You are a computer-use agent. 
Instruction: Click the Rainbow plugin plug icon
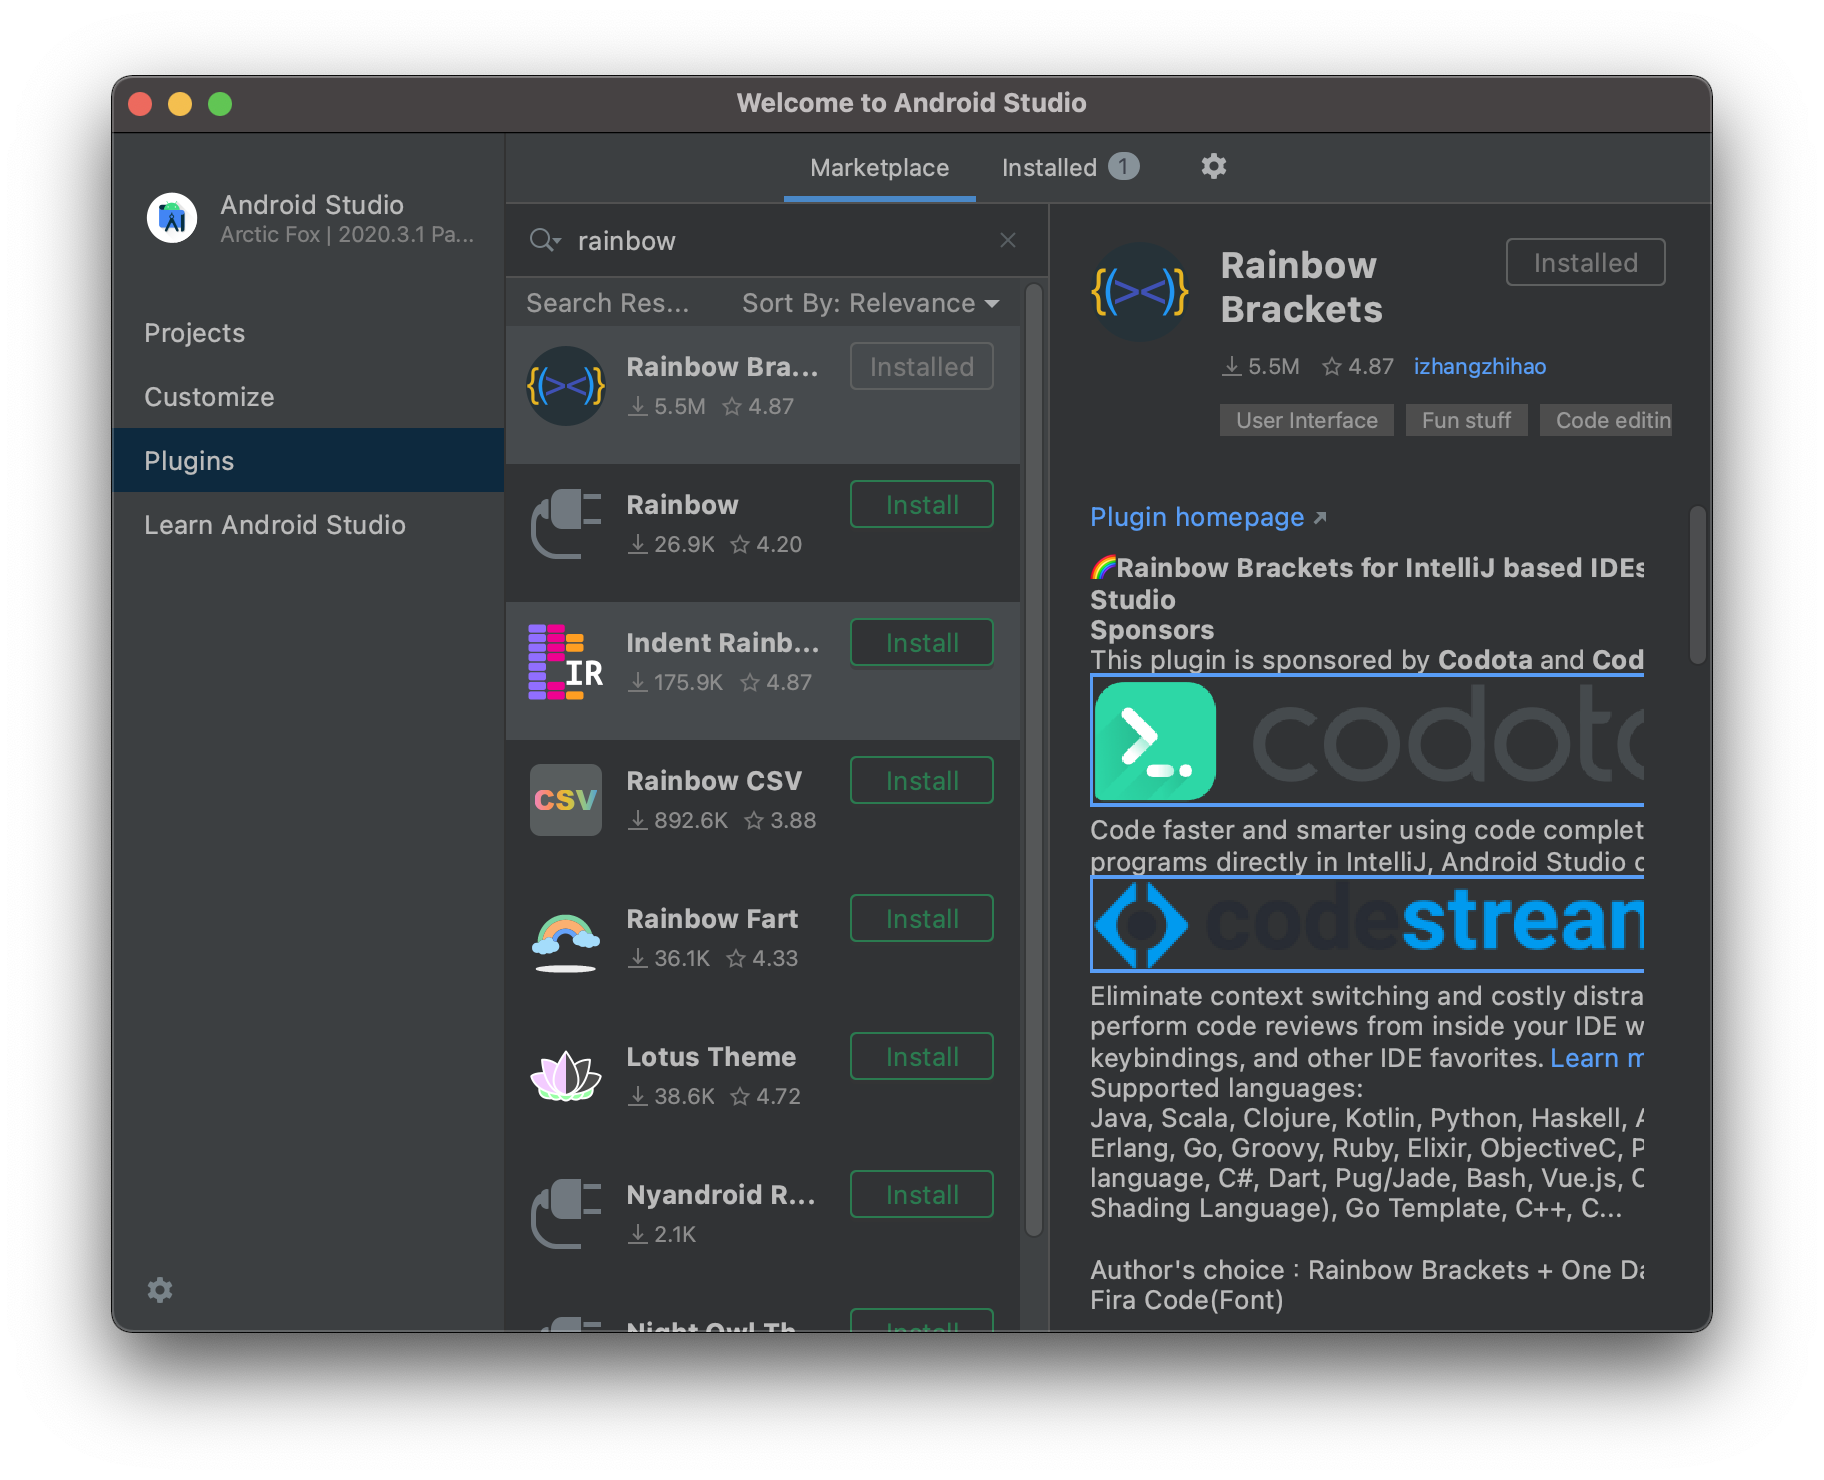point(566,523)
